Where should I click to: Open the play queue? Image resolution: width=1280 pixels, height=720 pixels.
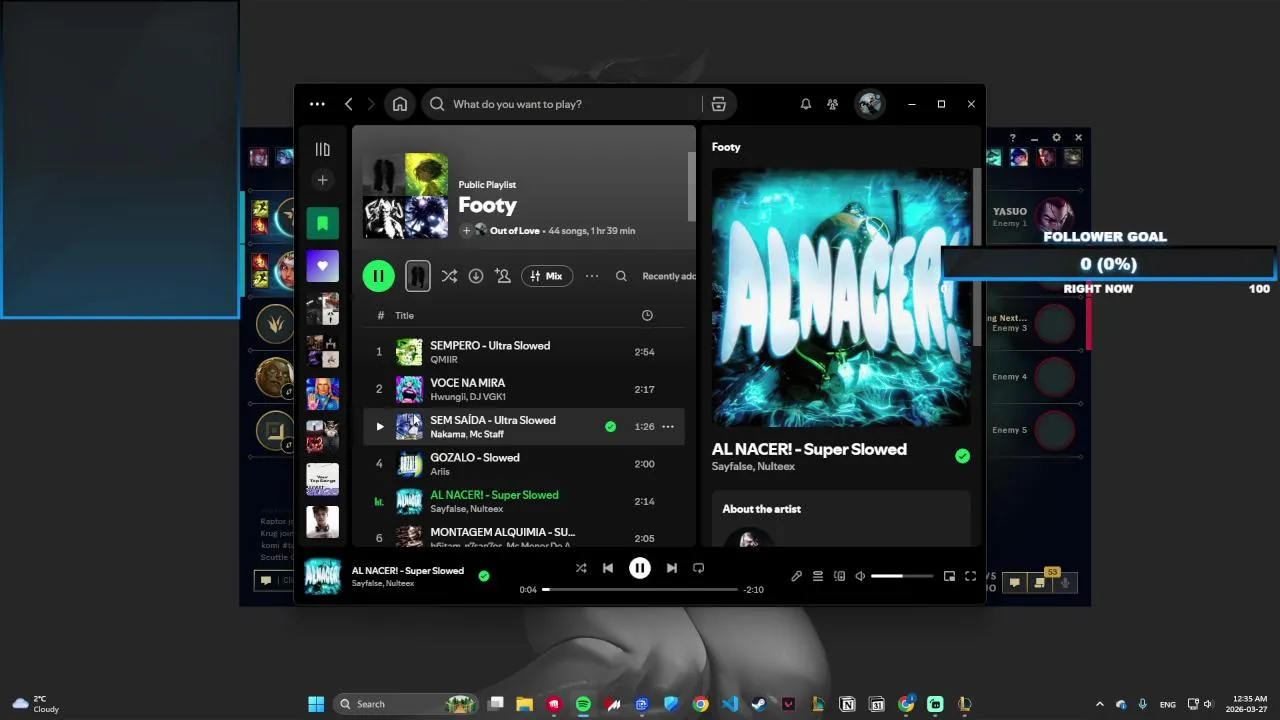(818, 576)
